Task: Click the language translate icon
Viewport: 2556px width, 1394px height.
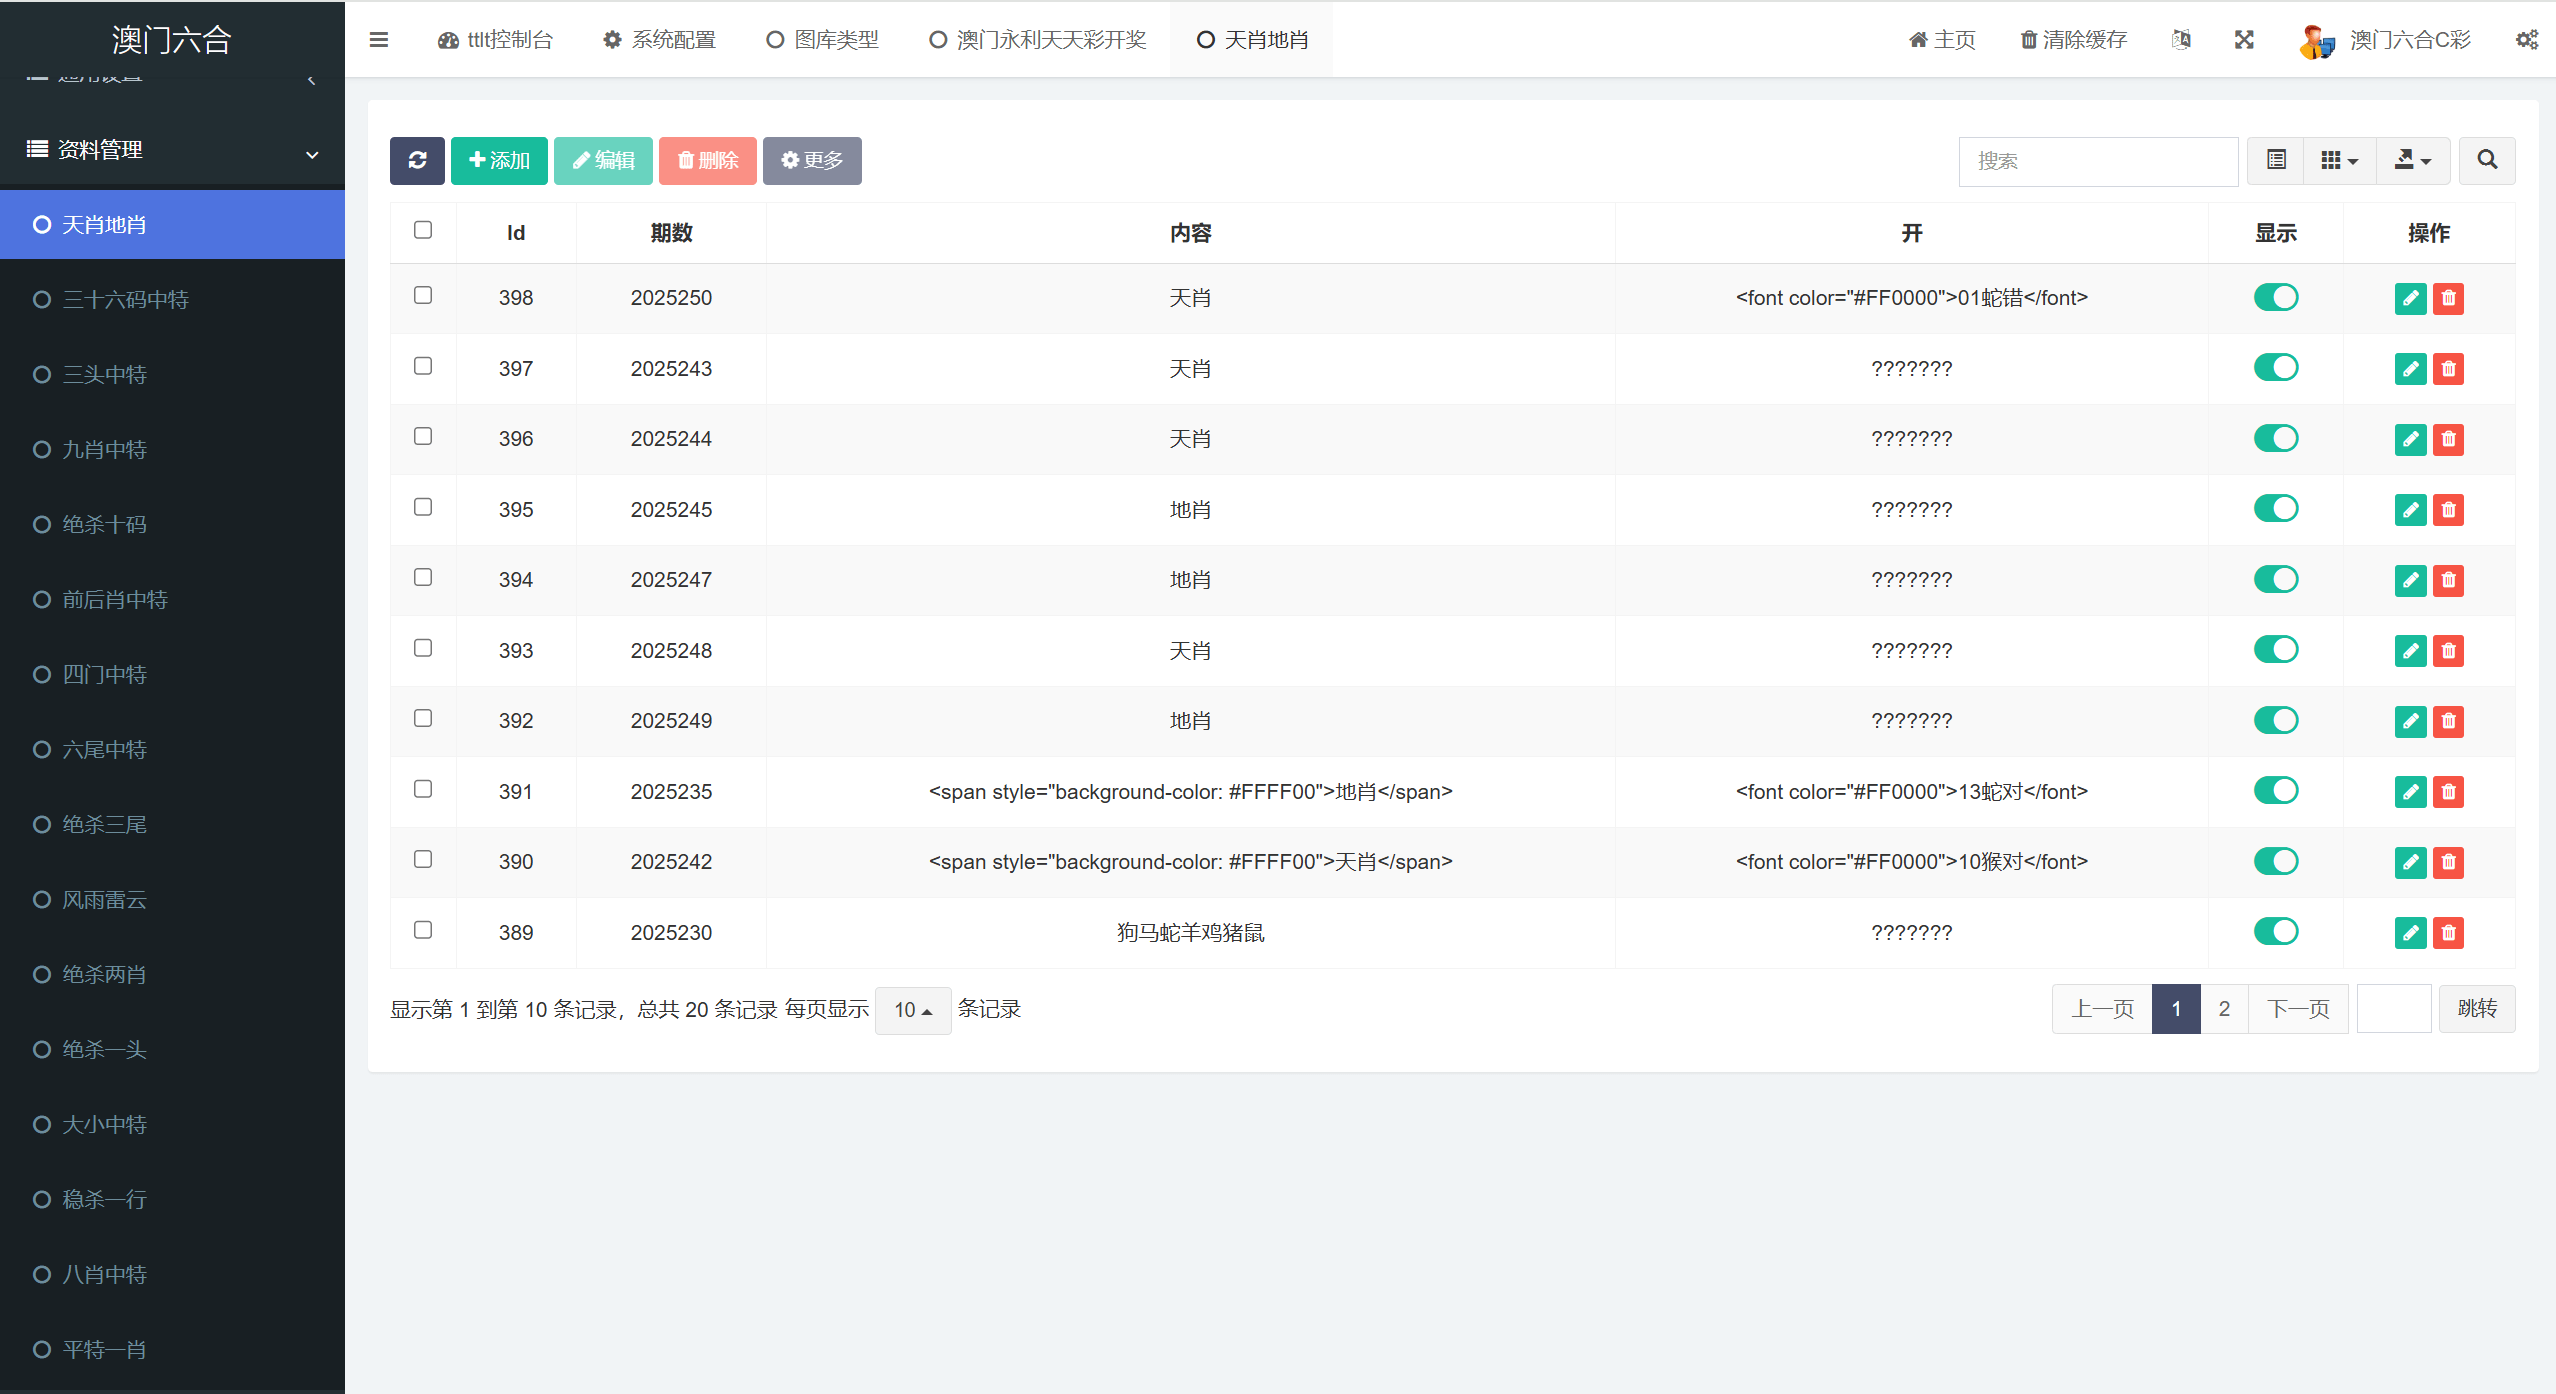Action: (2181, 40)
